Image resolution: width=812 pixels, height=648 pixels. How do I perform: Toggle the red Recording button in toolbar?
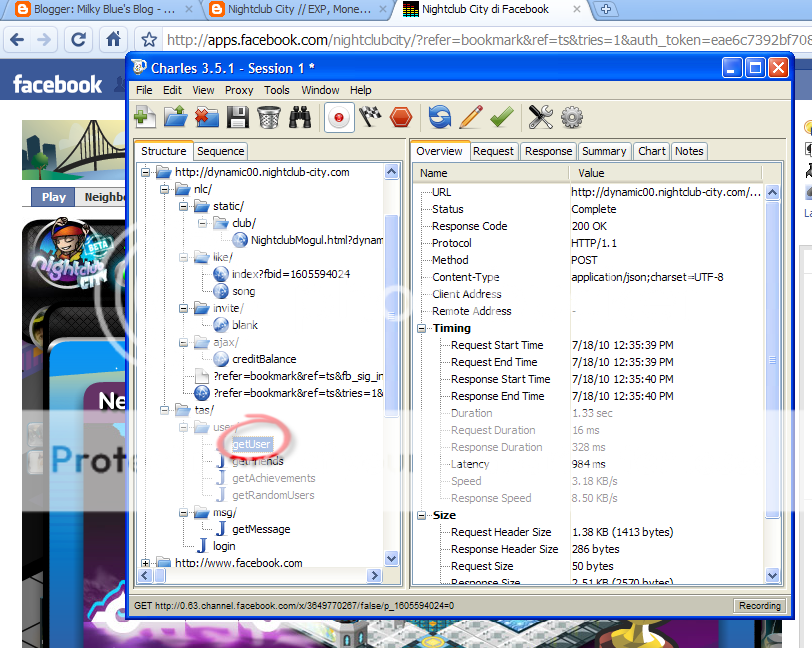click(x=339, y=117)
